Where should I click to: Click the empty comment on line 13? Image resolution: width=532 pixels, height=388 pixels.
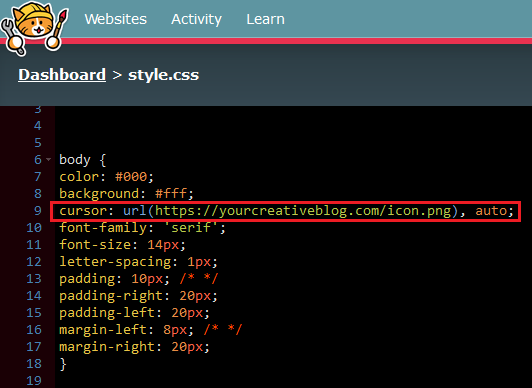click(199, 278)
